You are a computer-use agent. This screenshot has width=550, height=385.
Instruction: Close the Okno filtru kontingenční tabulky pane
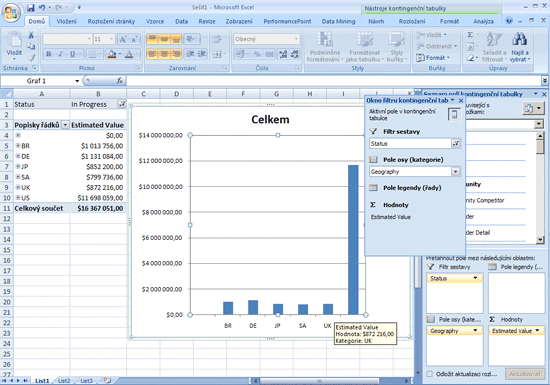point(461,101)
